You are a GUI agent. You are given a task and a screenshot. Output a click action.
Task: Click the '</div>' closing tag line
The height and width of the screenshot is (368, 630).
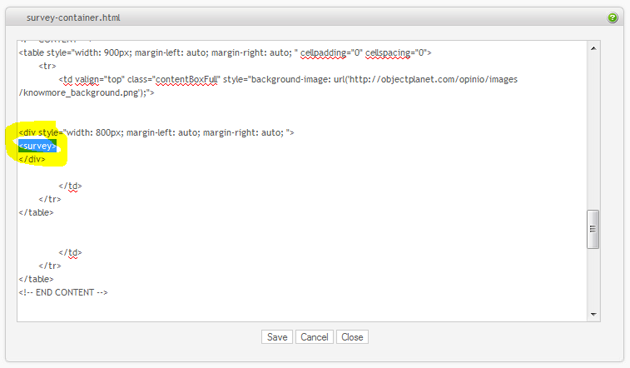tap(32, 159)
